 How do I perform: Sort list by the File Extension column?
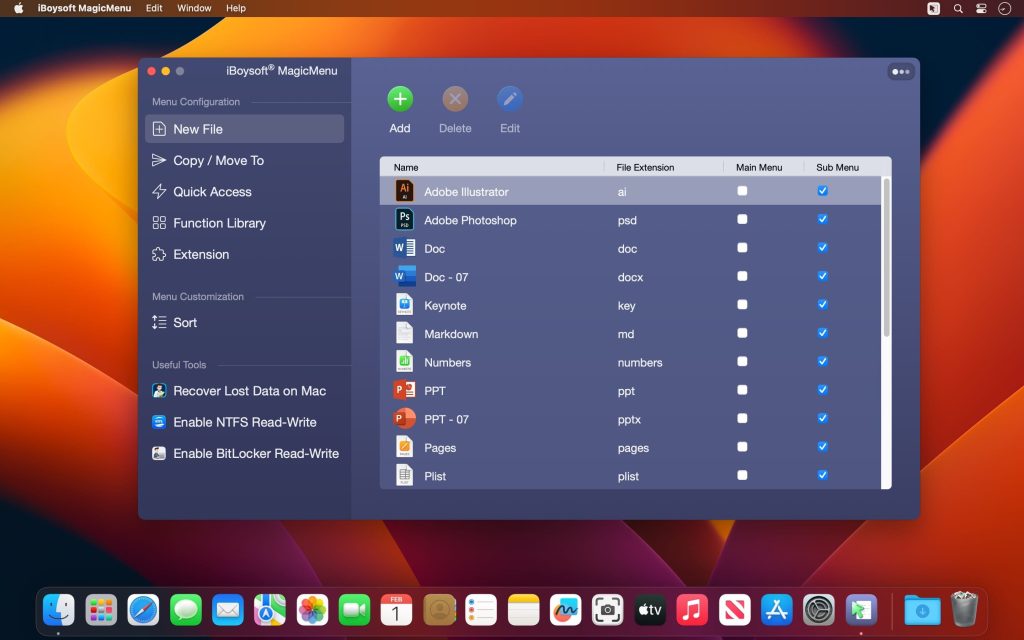(646, 166)
